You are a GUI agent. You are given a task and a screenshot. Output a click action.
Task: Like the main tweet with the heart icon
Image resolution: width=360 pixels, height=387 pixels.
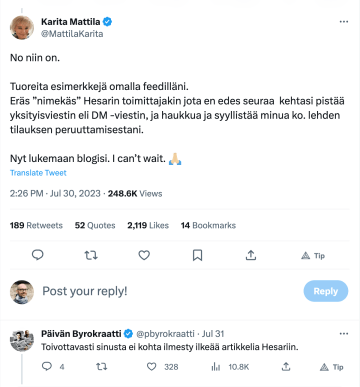click(x=144, y=255)
